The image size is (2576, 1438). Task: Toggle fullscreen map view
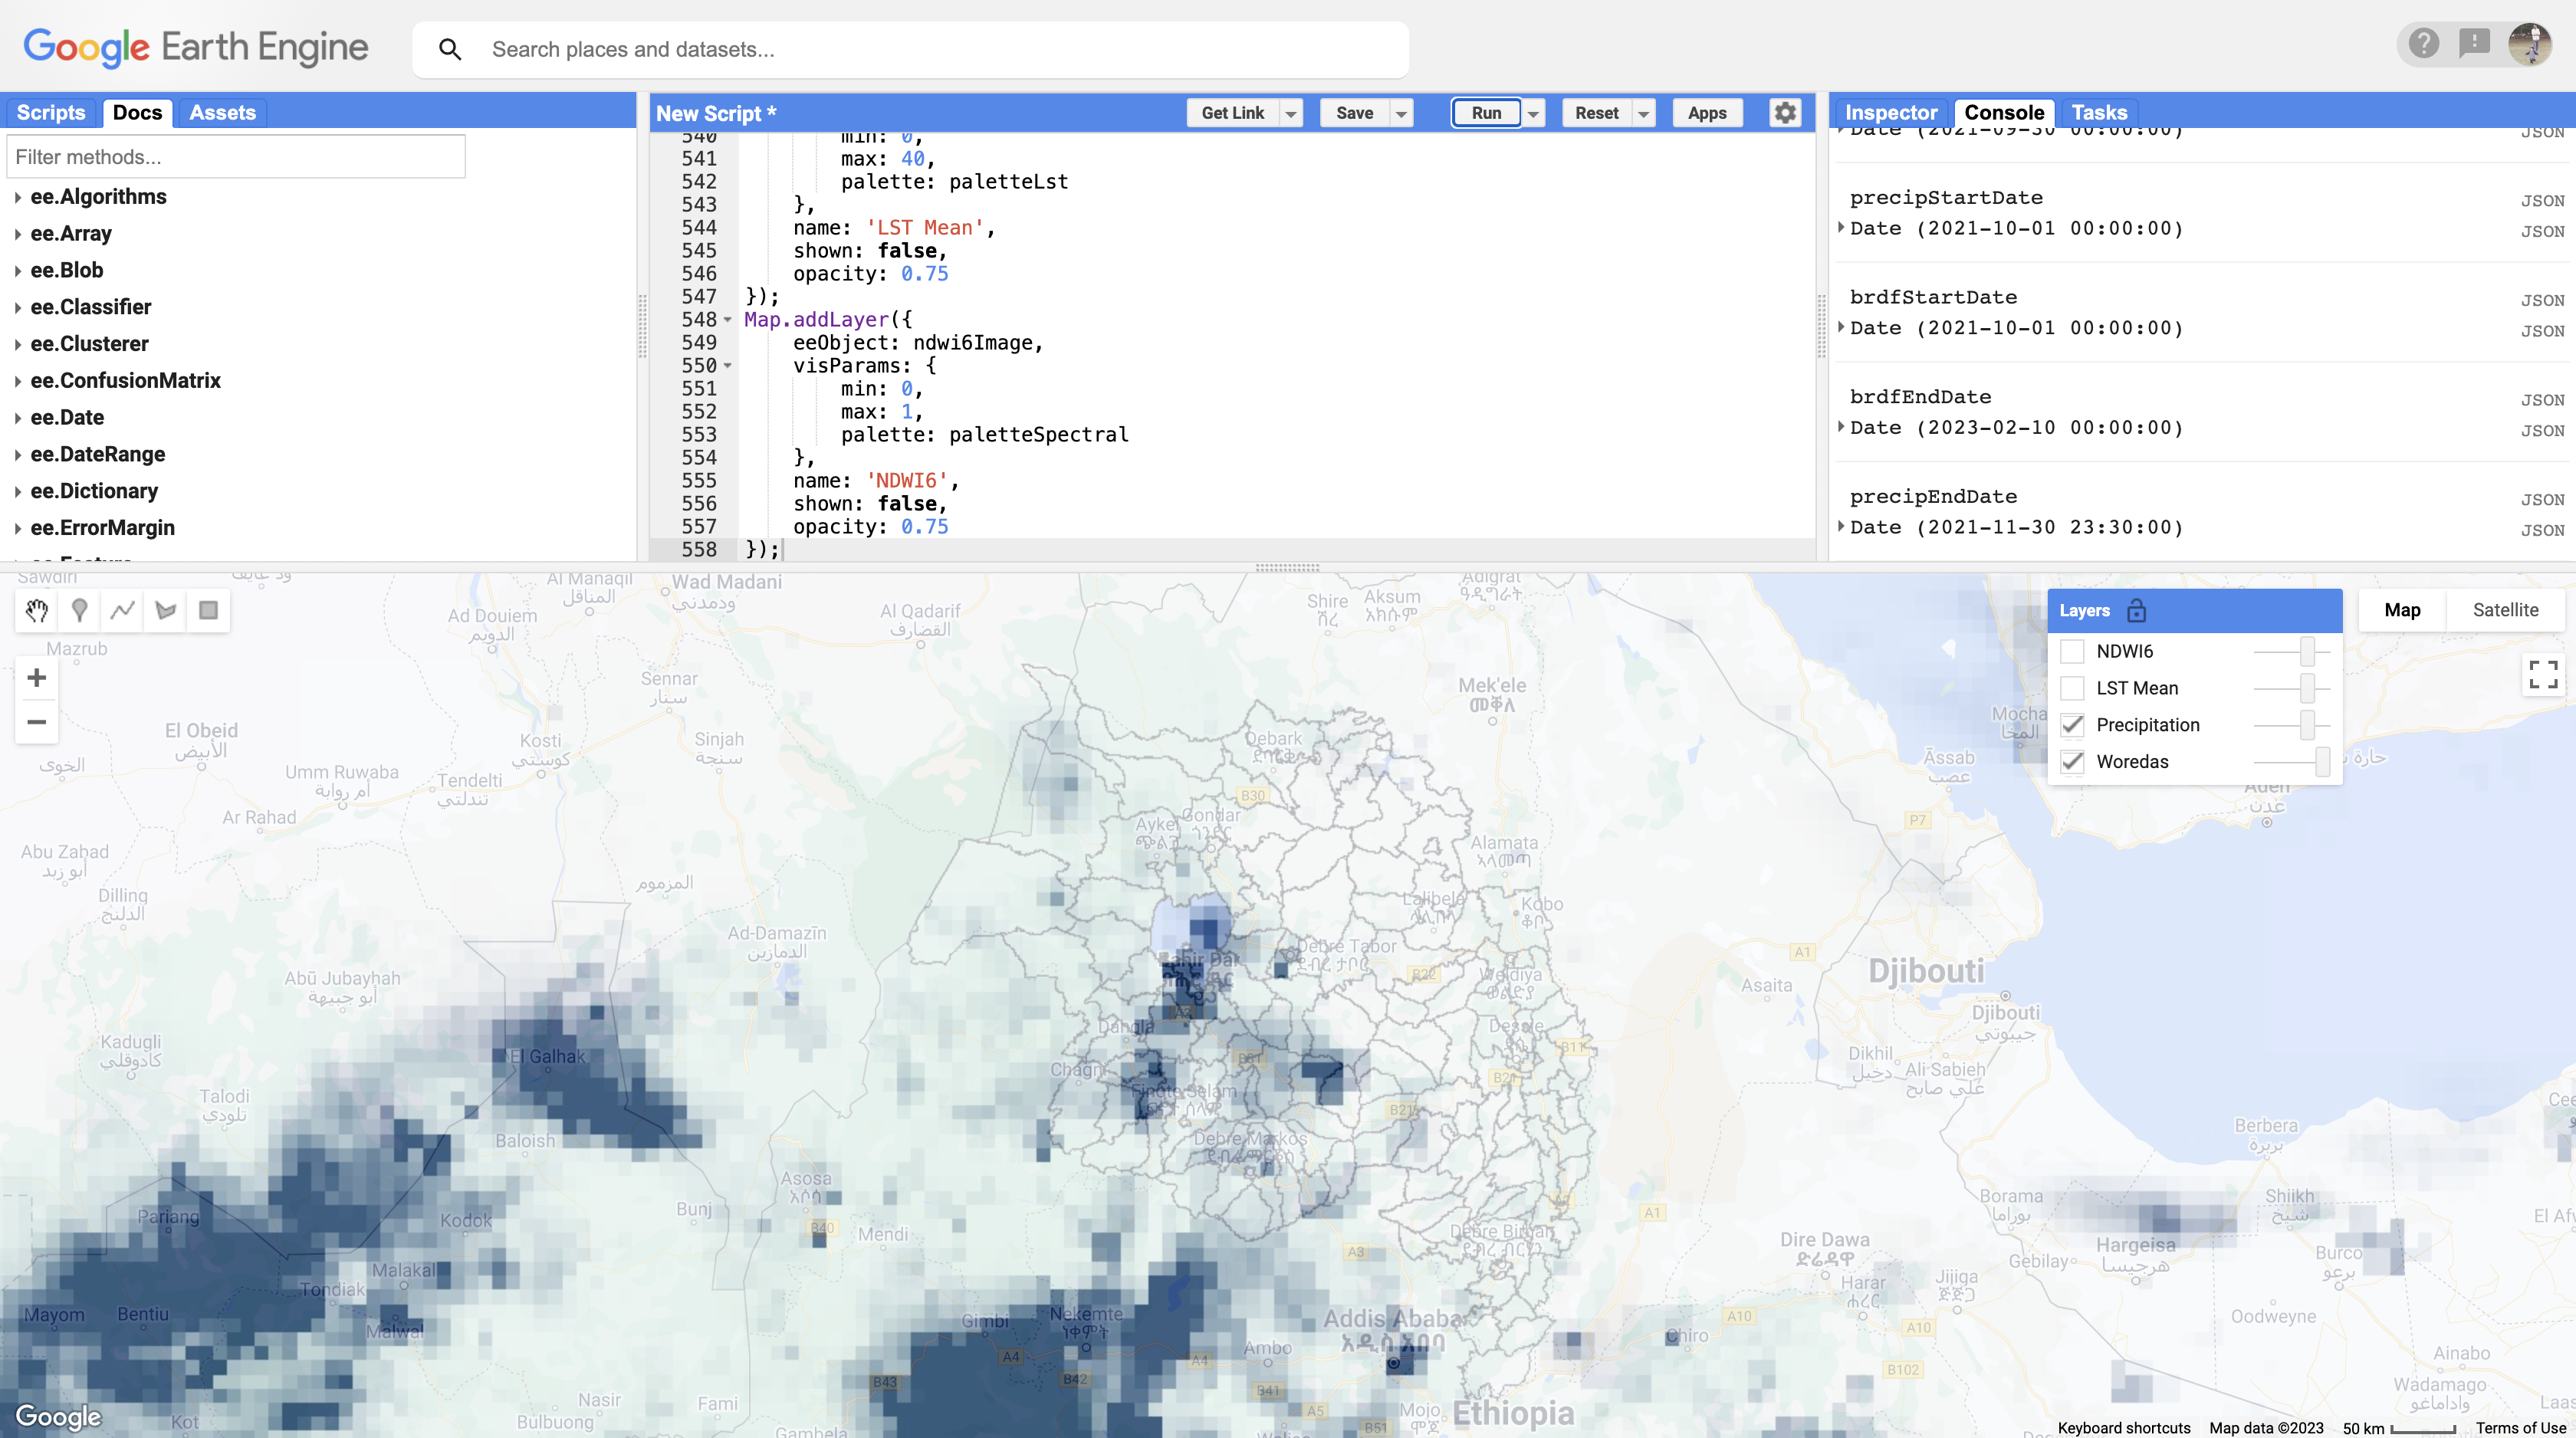(2543, 674)
